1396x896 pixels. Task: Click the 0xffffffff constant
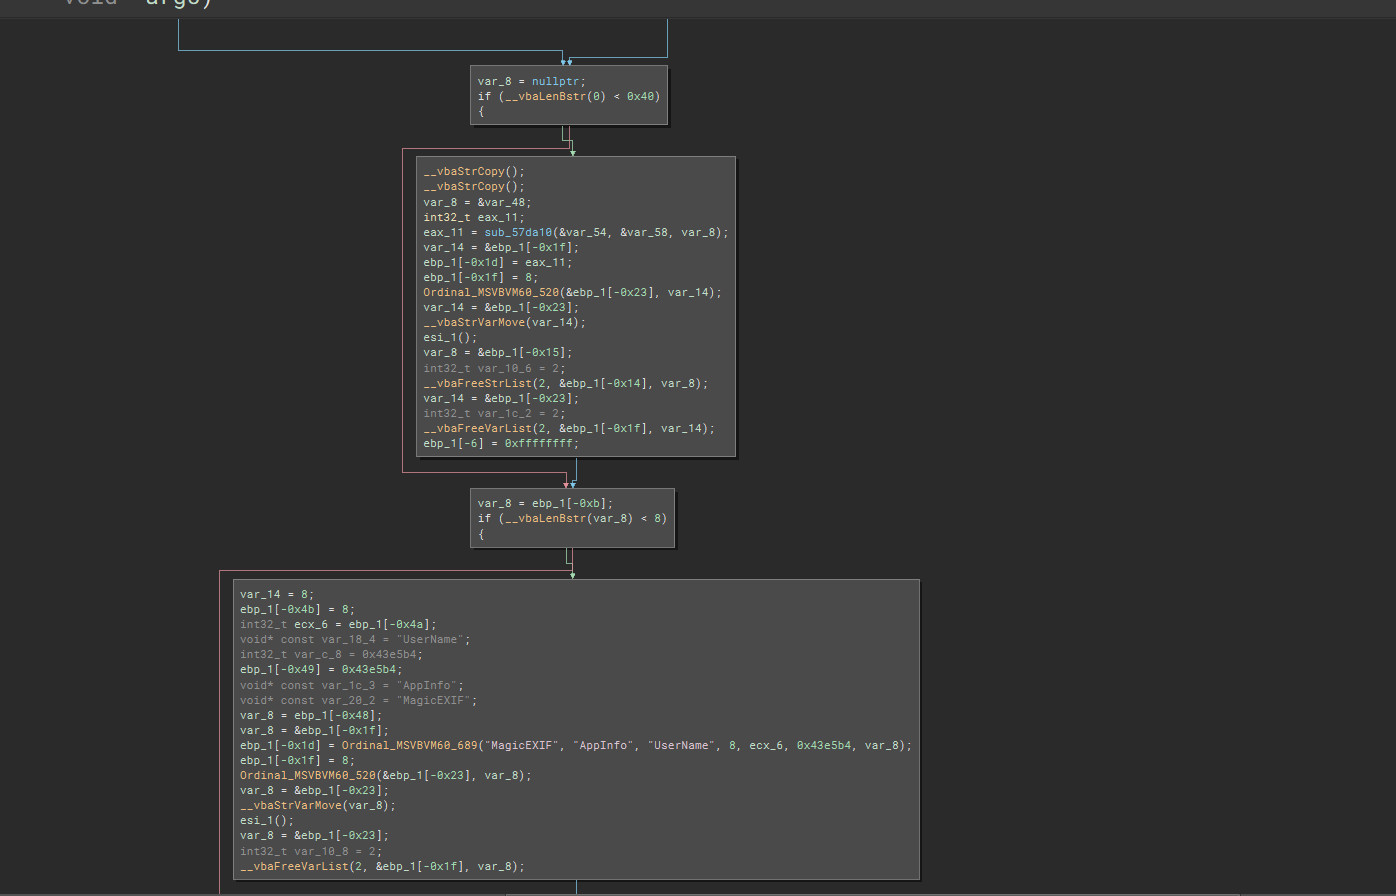539,443
